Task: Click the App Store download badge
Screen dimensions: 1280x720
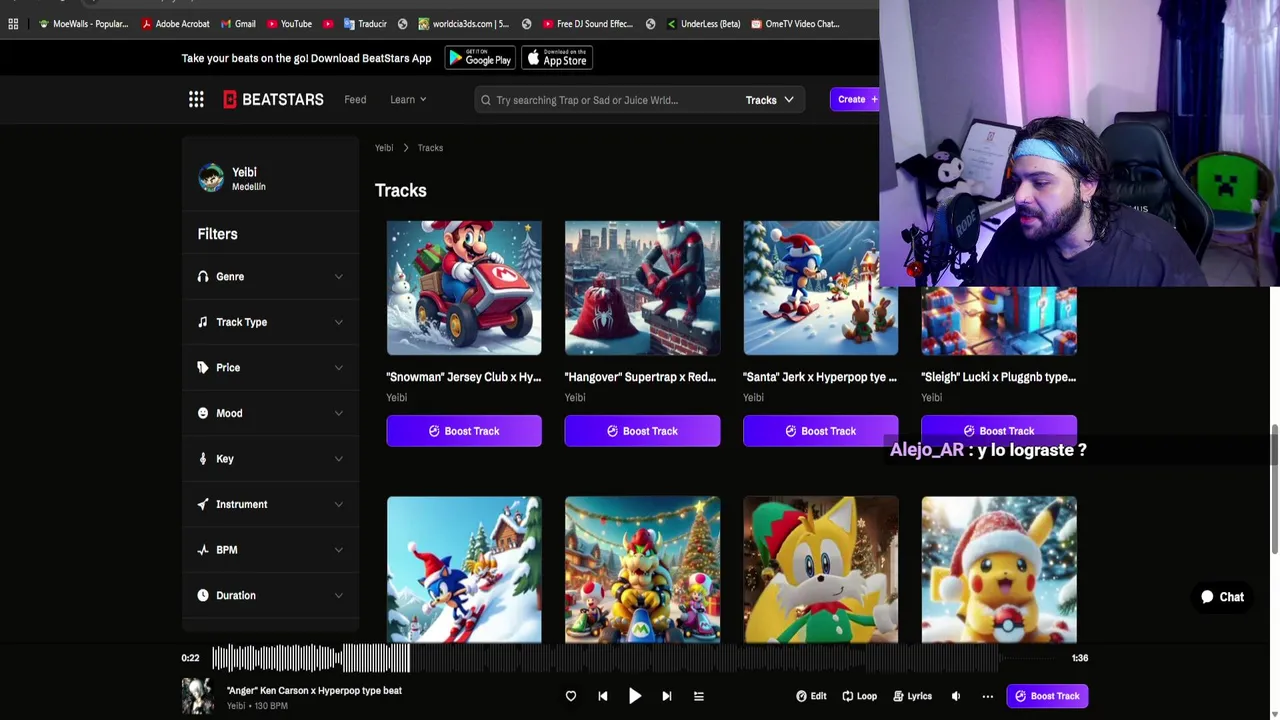Action: point(558,58)
